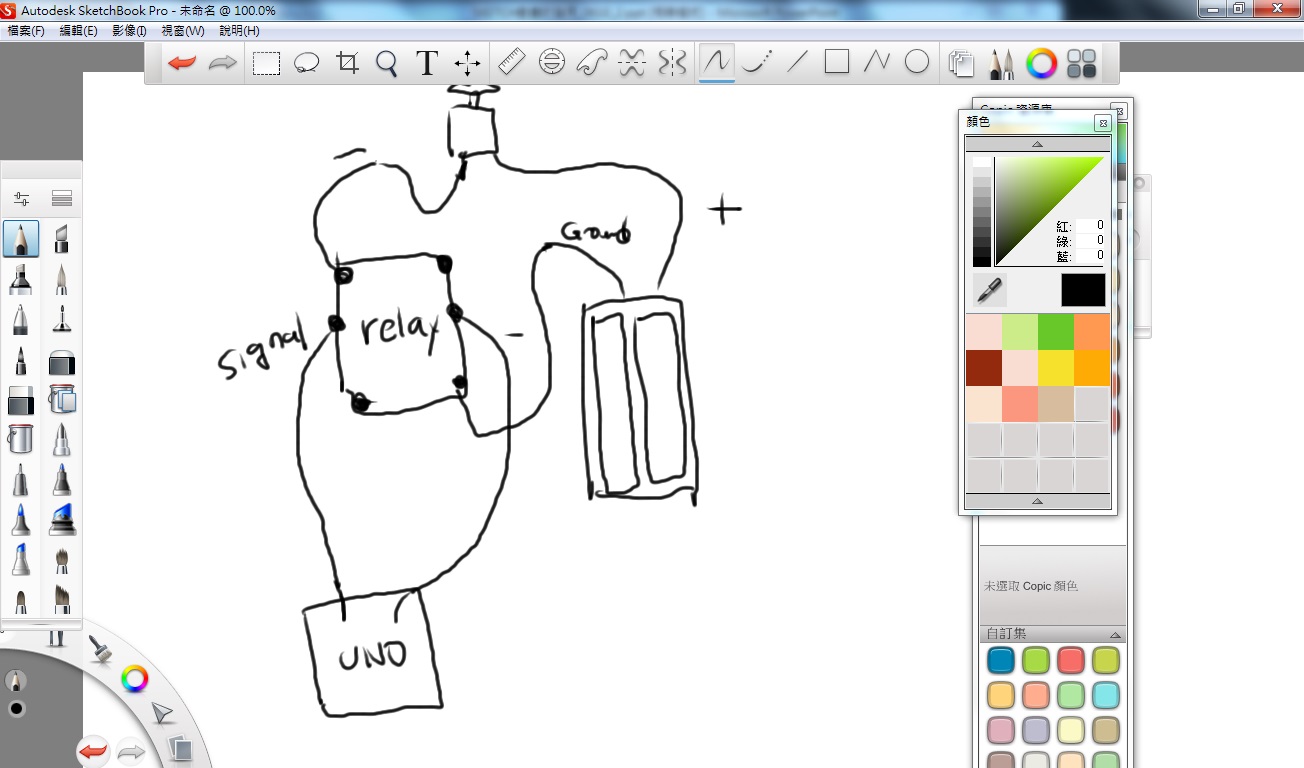
Task: Select the straight Line draw style
Action: pos(797,63)
